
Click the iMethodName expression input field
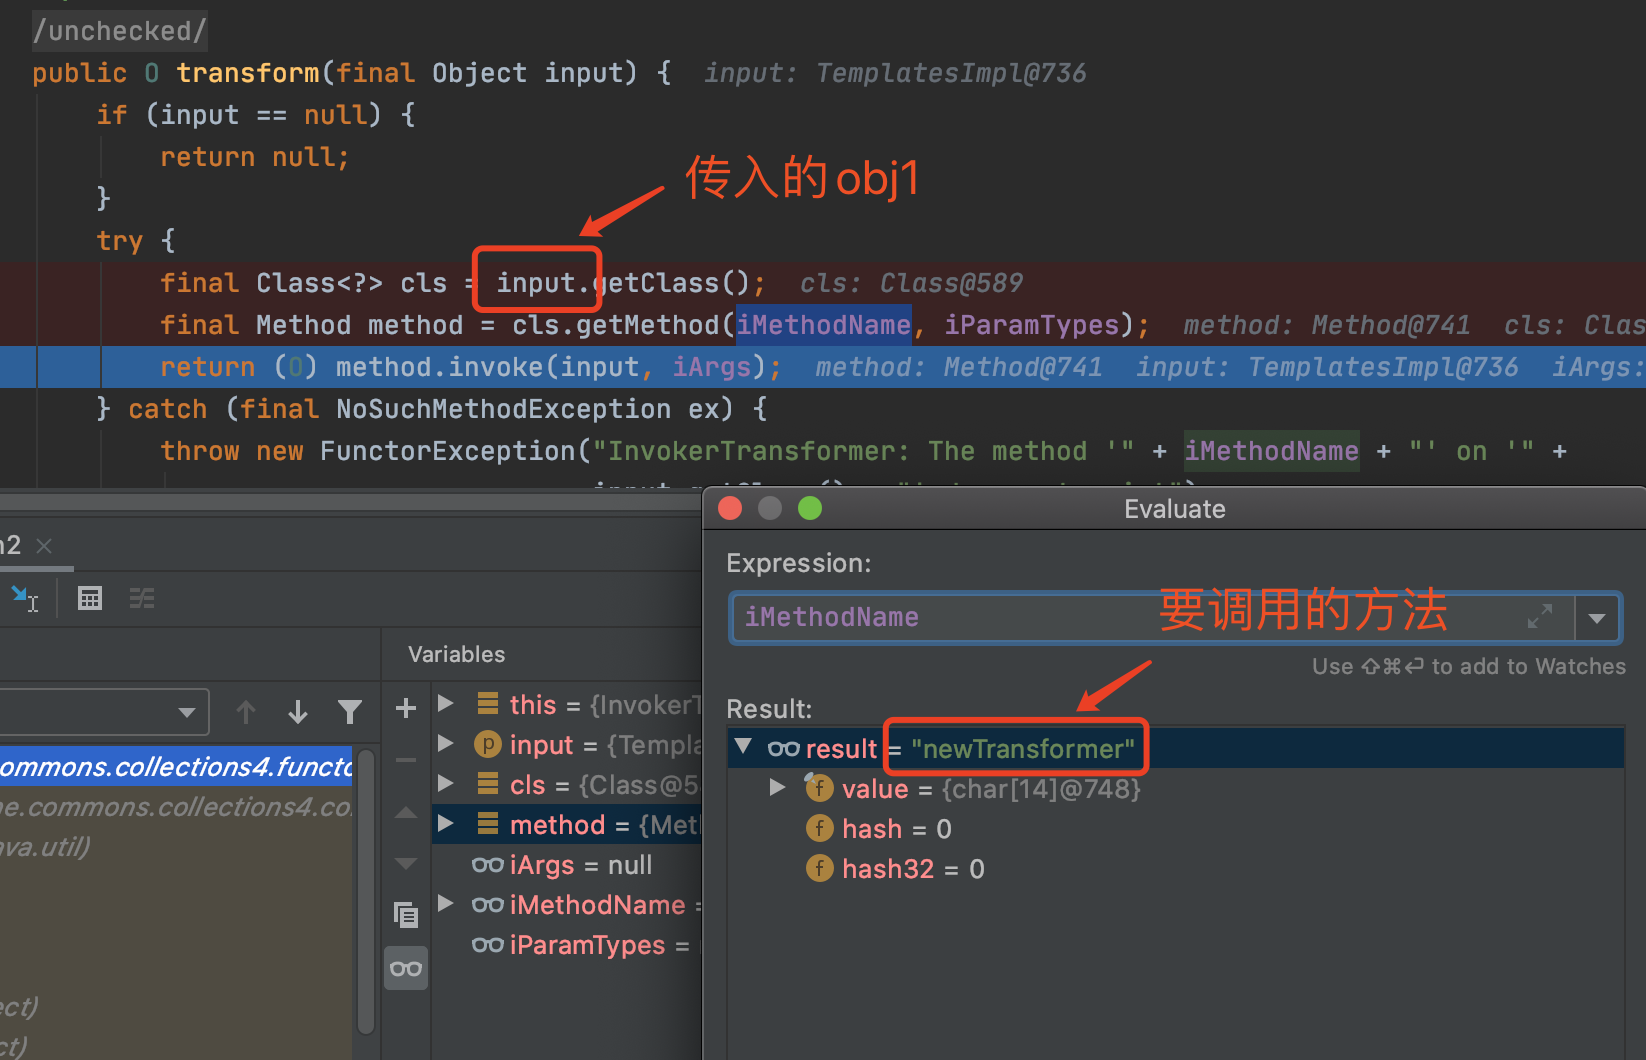tap(1000, 618)
